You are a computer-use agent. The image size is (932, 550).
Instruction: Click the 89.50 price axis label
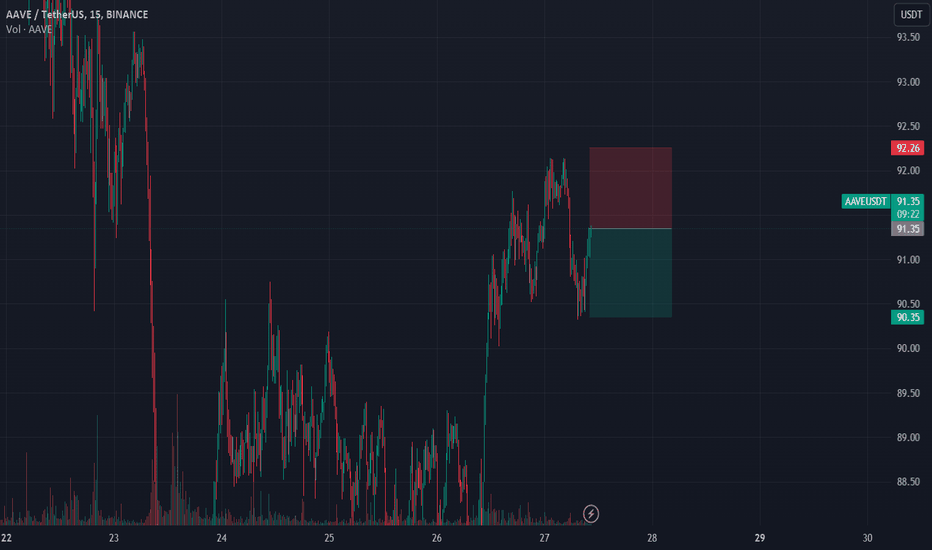point(908,393)
